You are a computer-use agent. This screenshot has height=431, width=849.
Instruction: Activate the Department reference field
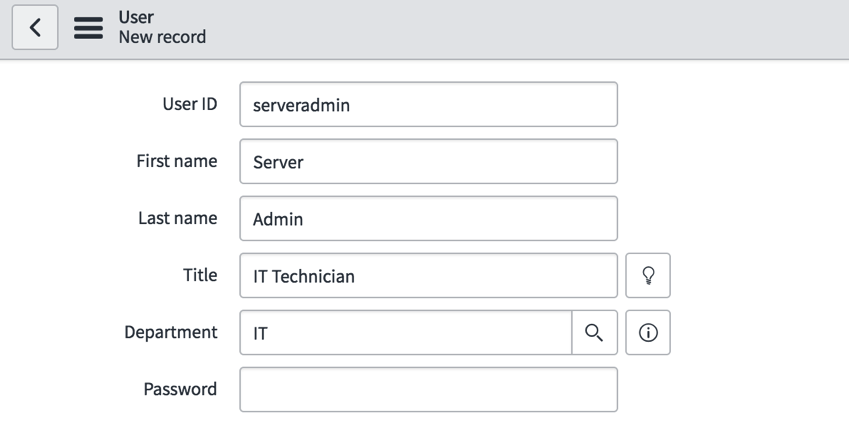click(x=406, y=332)
